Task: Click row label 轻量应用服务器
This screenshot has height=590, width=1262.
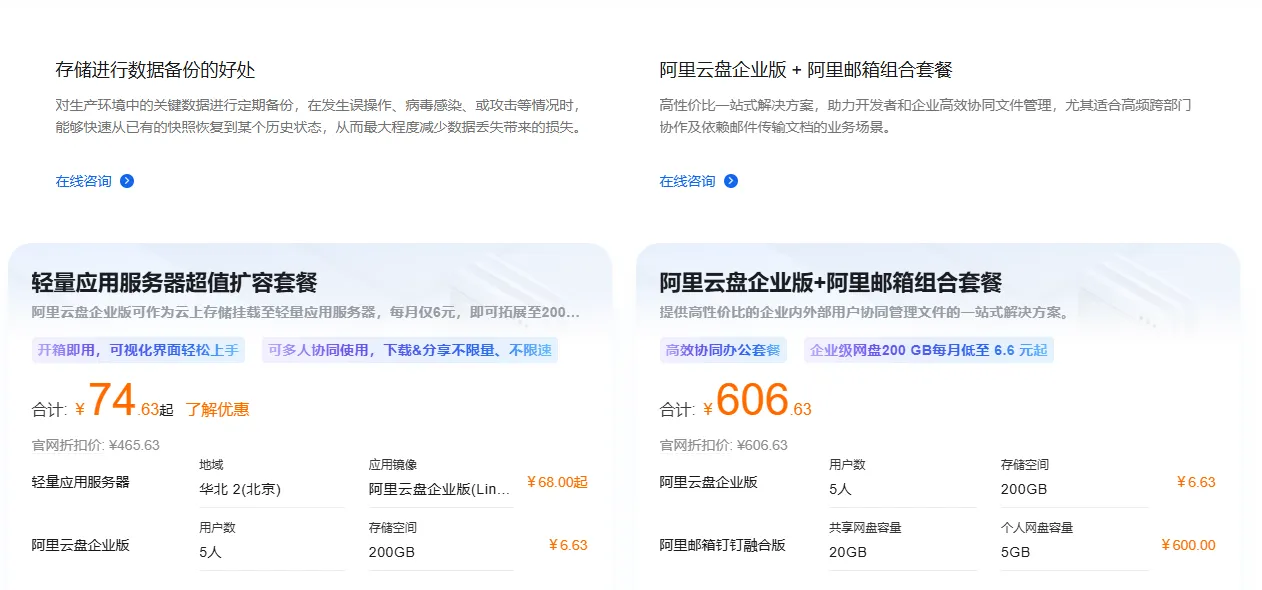Action: (x=81, y=482)
